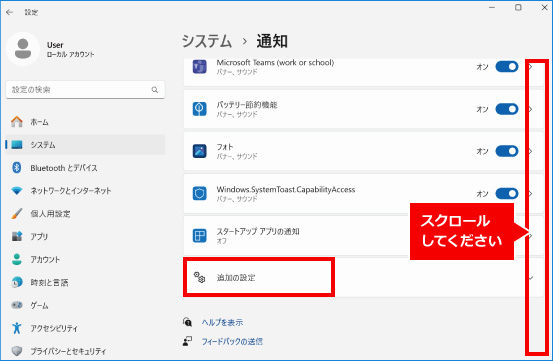Image resolution: width=553 pixels, height=361 pixels.
Task: Click the back arrow in the title bar
Action: [x=10, y=12]
